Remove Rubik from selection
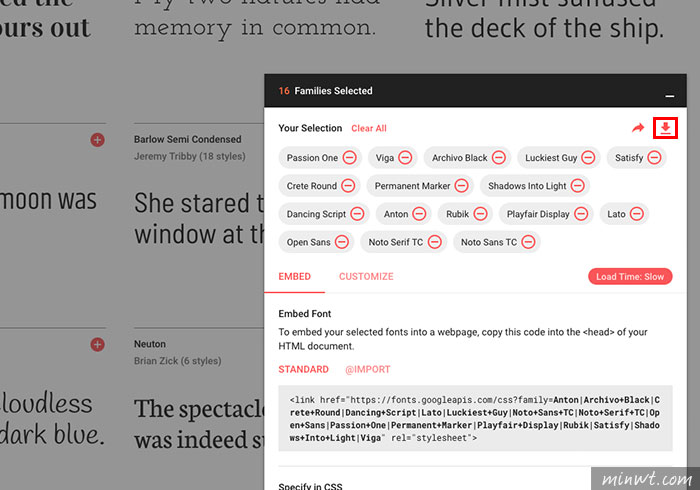 coord(480,214)
